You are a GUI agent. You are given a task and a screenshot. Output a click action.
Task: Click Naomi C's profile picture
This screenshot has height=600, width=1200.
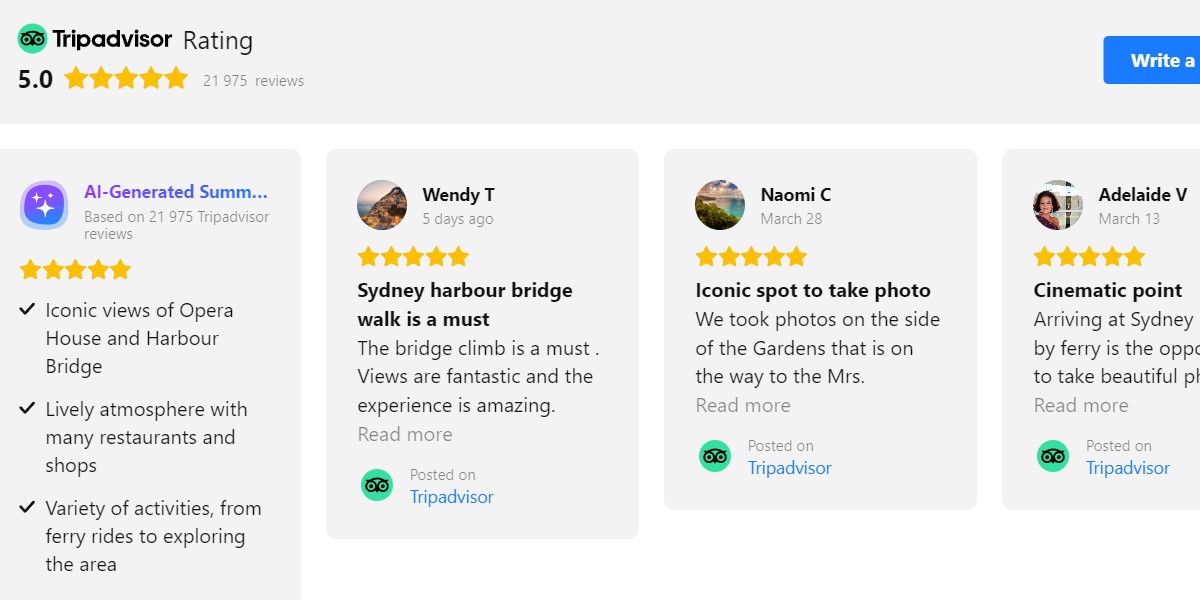(720, 205)
